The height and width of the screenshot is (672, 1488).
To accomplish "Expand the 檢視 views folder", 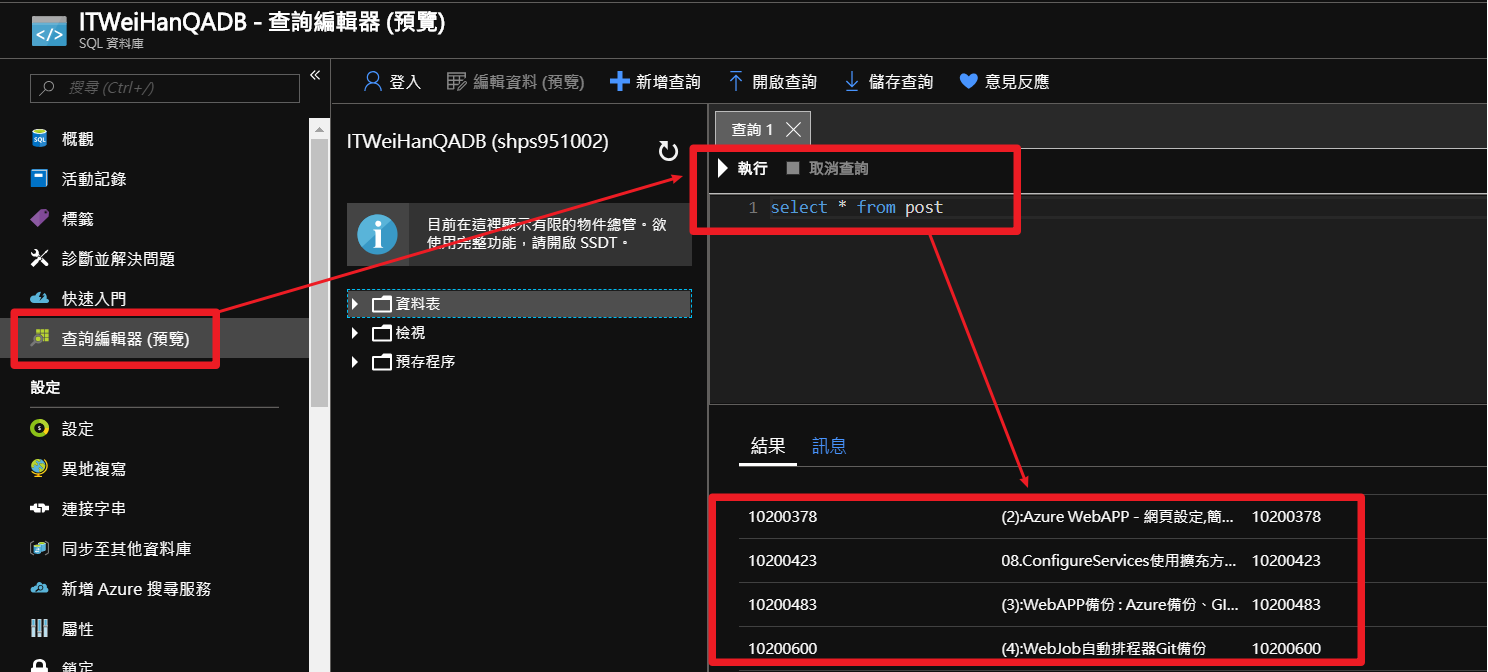I will [355, 333].
